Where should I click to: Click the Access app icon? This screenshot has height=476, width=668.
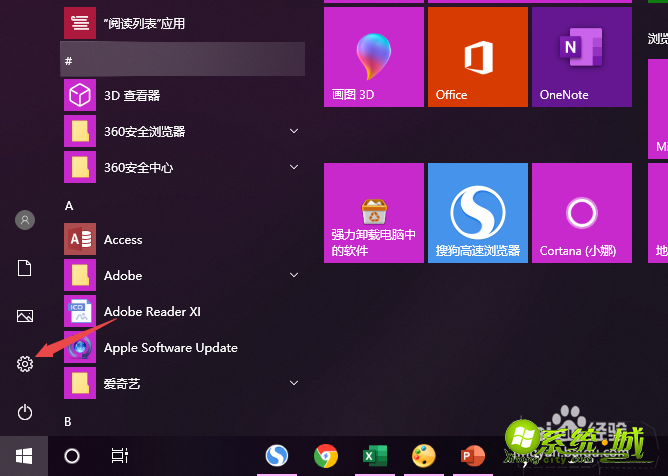pos(80,239)
